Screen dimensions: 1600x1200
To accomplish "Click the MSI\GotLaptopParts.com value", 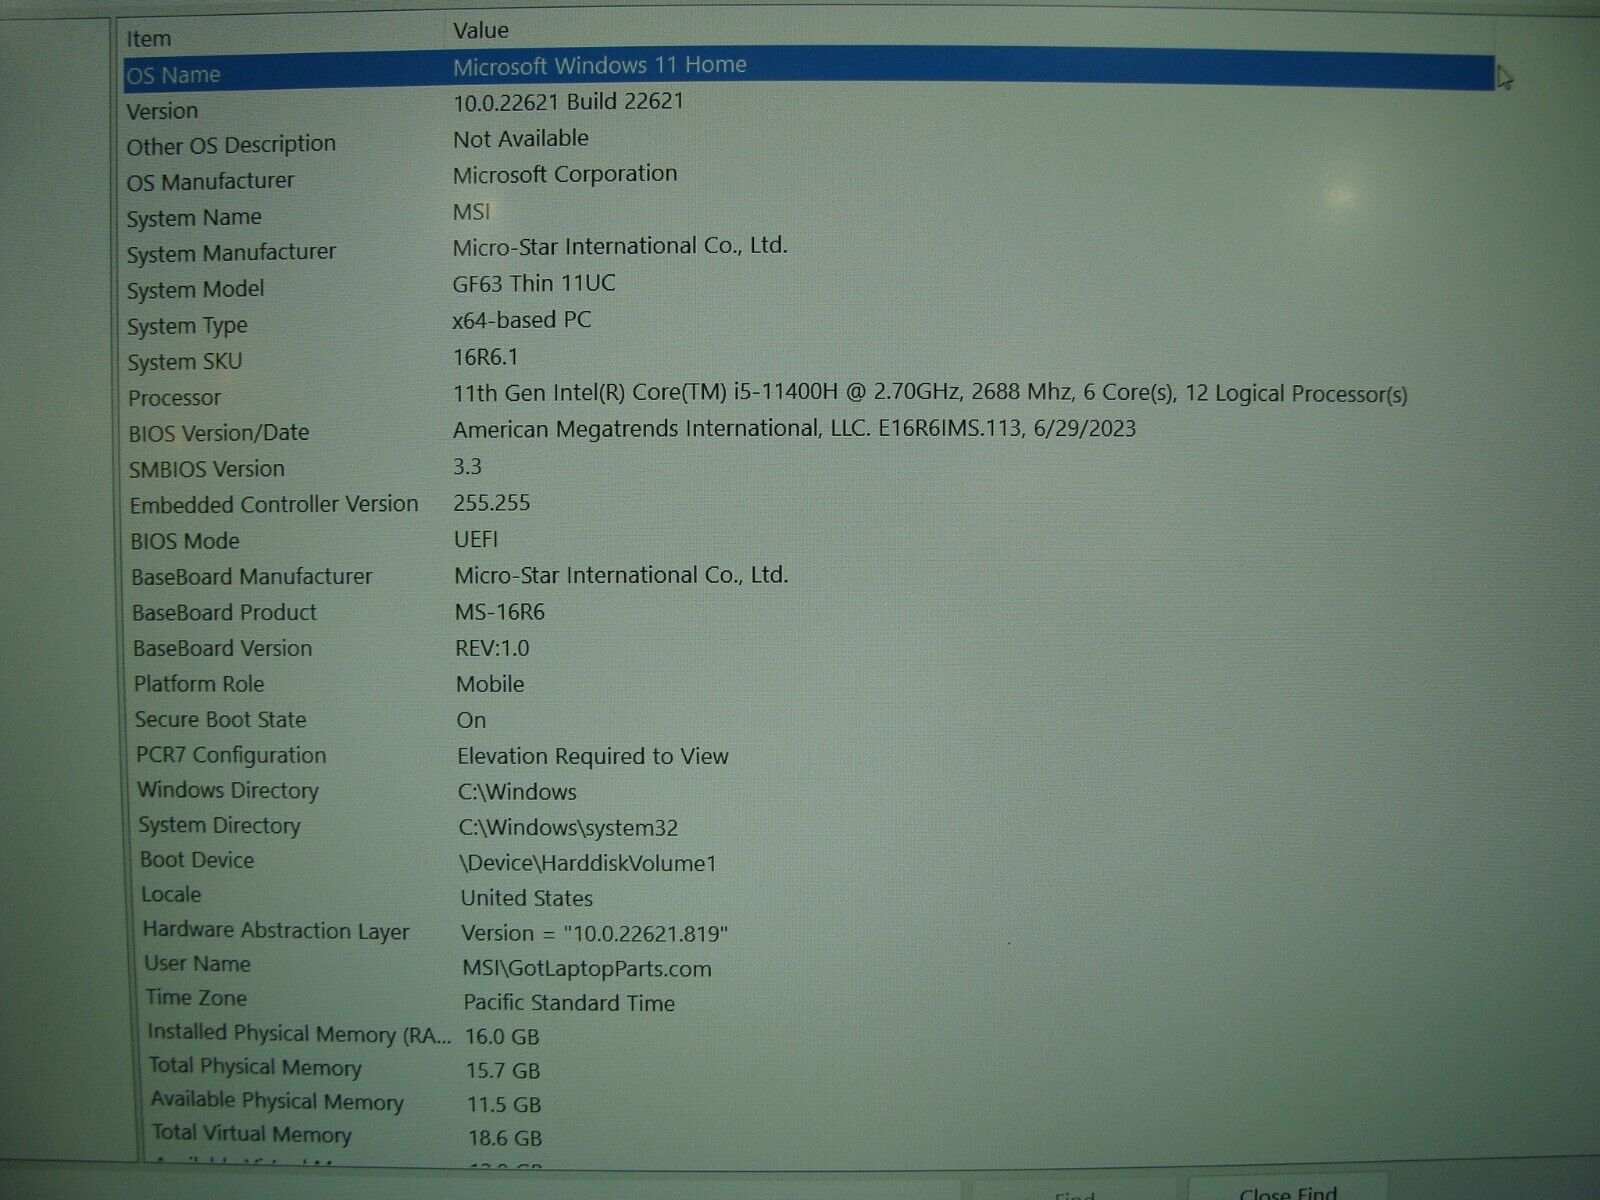I will coord(587,969).
